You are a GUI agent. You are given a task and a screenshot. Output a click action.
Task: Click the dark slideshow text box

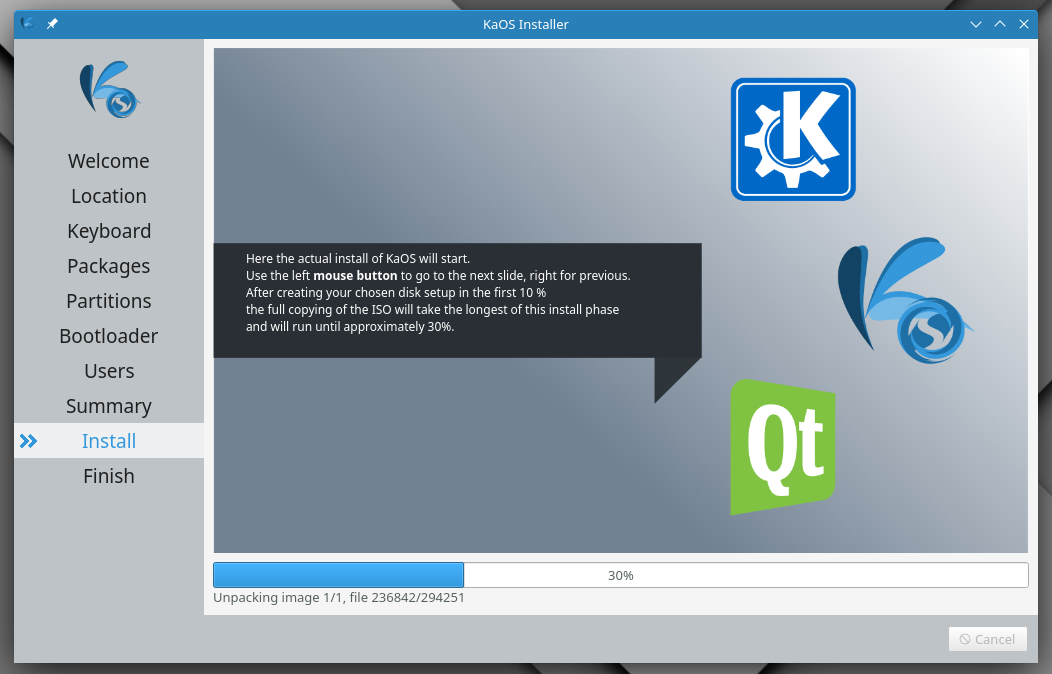[458, 300]
